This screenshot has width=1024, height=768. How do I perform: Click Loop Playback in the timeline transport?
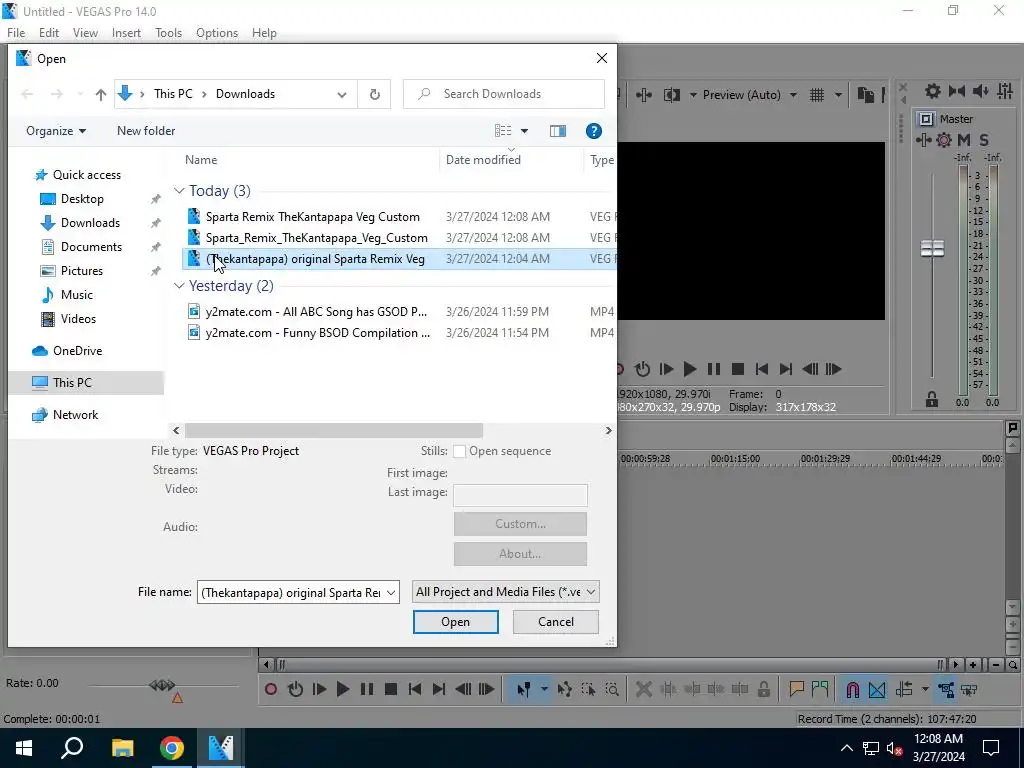coord(295,689)
